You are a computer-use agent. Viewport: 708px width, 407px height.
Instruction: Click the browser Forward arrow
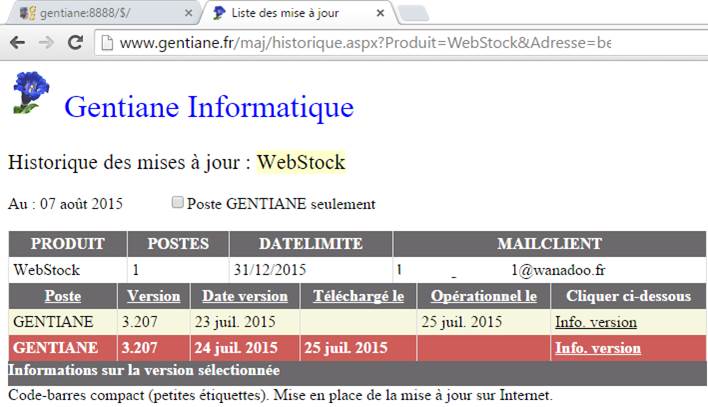tap(46, 42)
